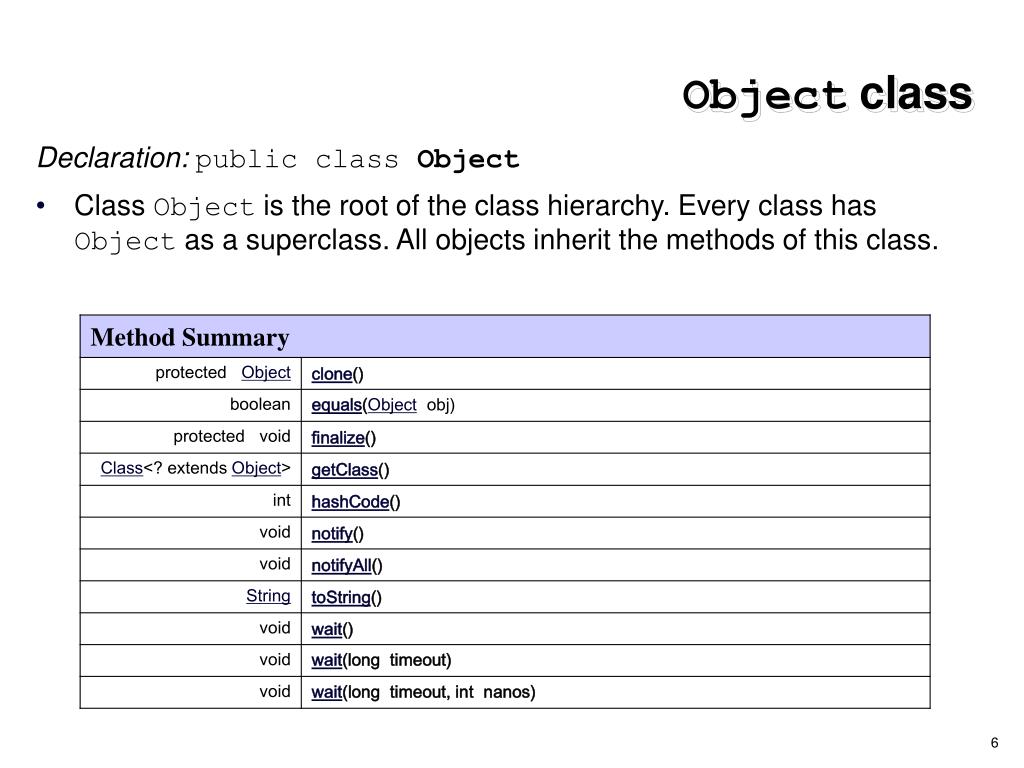Open the wait link taking only long timeout
The height and width of the screenshot is (768, 1024).
tap(326, 660)
